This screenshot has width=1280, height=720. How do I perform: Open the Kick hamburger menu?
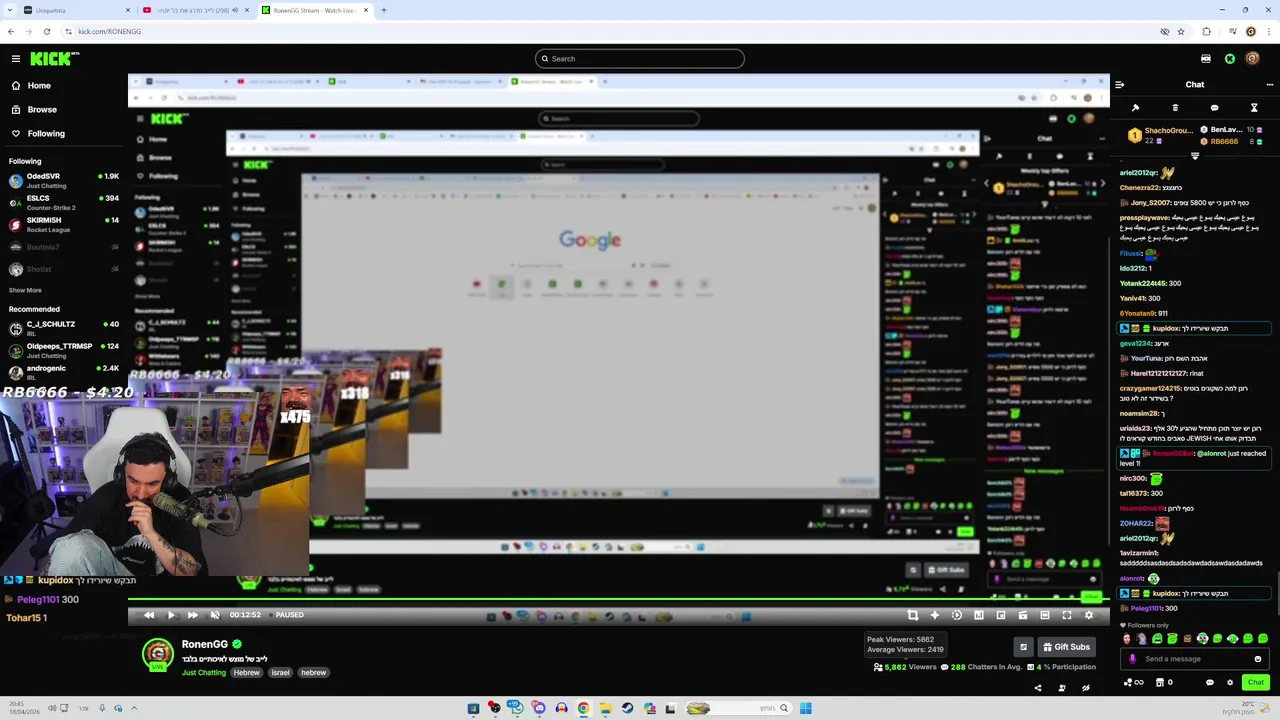click(x=15, y=59)
